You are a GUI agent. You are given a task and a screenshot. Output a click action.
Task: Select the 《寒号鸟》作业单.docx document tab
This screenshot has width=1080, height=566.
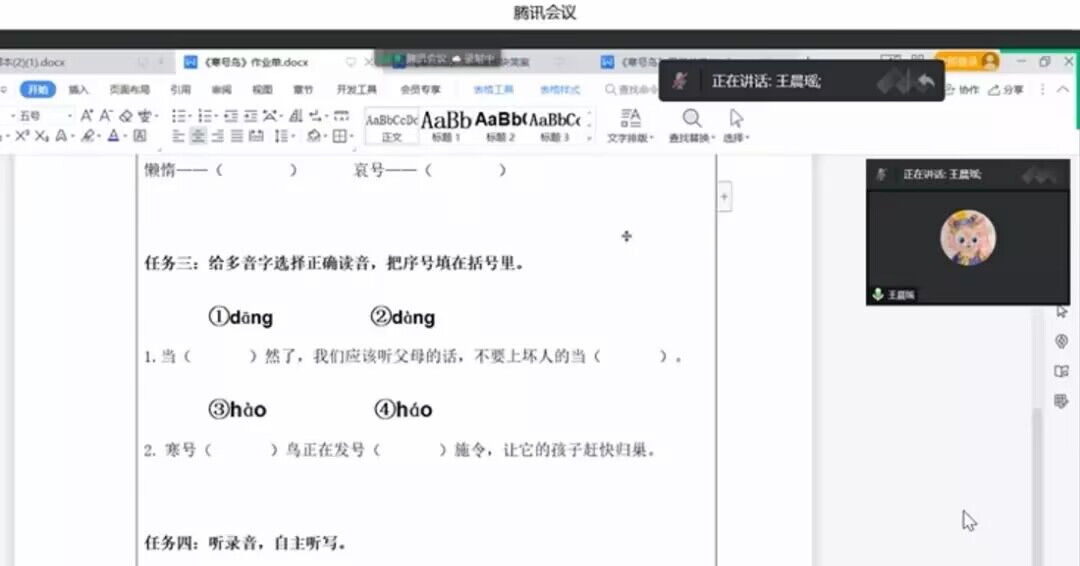pyautogui.click(x=256, y=62)
